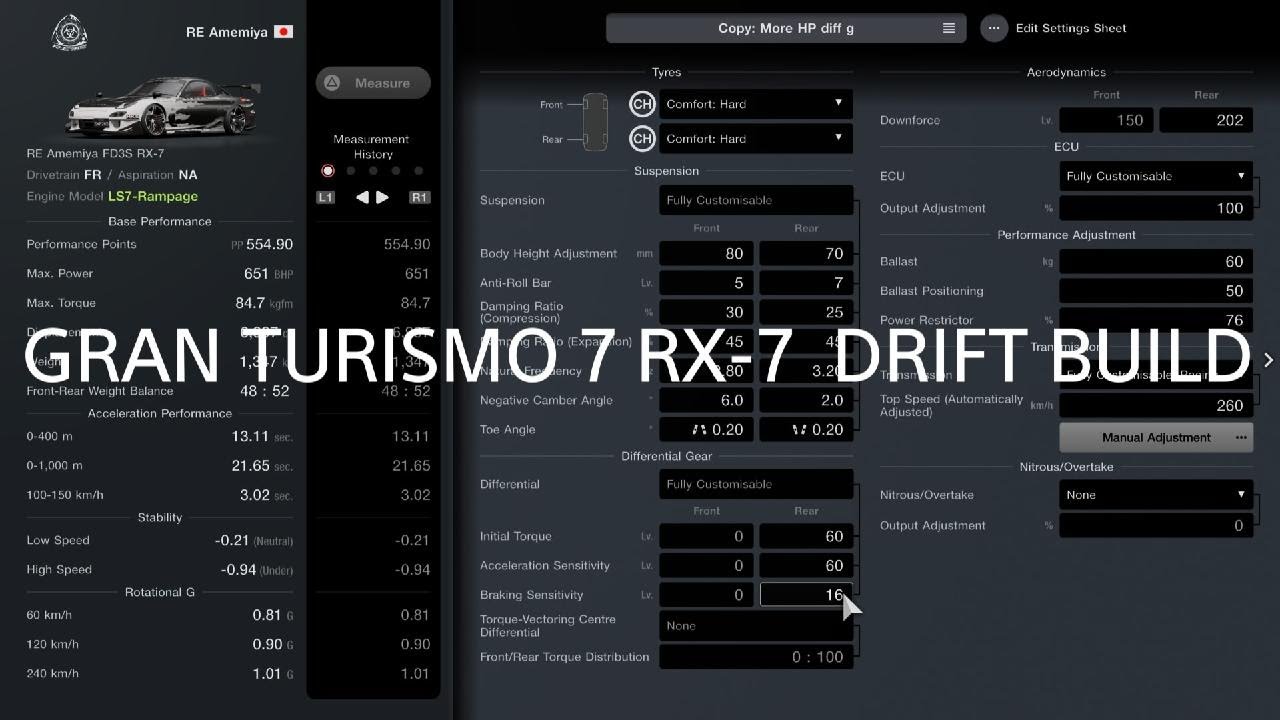The image size is (1280, 720).
Task: Select ECU output adjustment value 100
Action: click(x=1156, y=208)
